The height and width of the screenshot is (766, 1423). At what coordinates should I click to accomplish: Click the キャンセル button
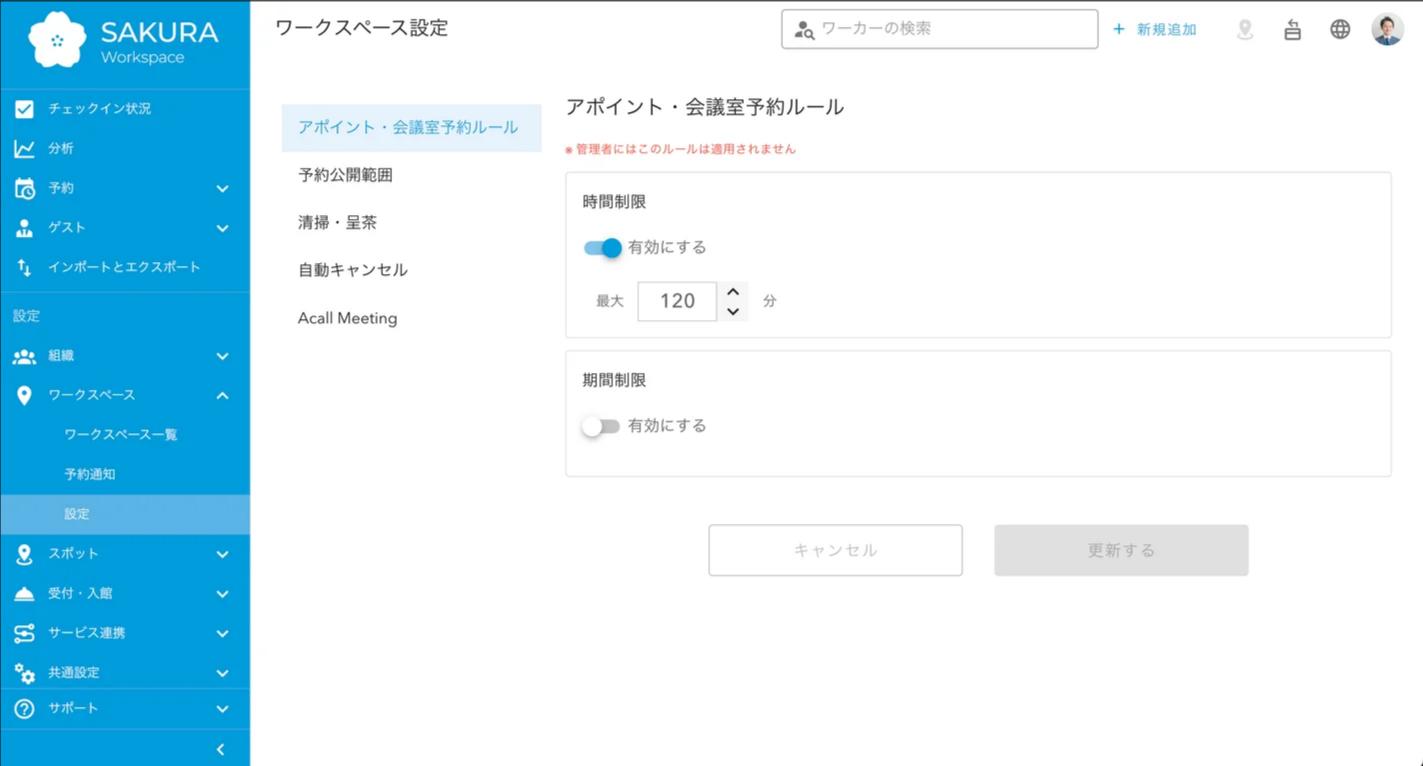point(835,550)
